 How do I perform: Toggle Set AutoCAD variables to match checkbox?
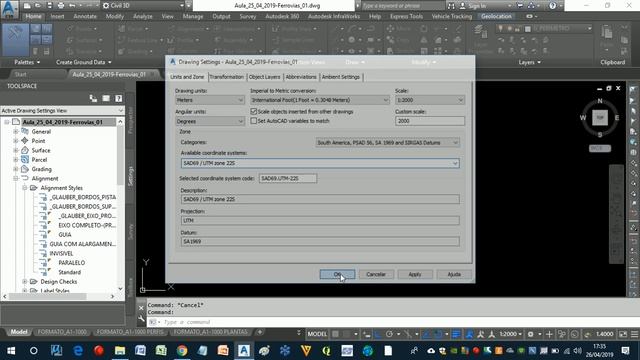253,121
